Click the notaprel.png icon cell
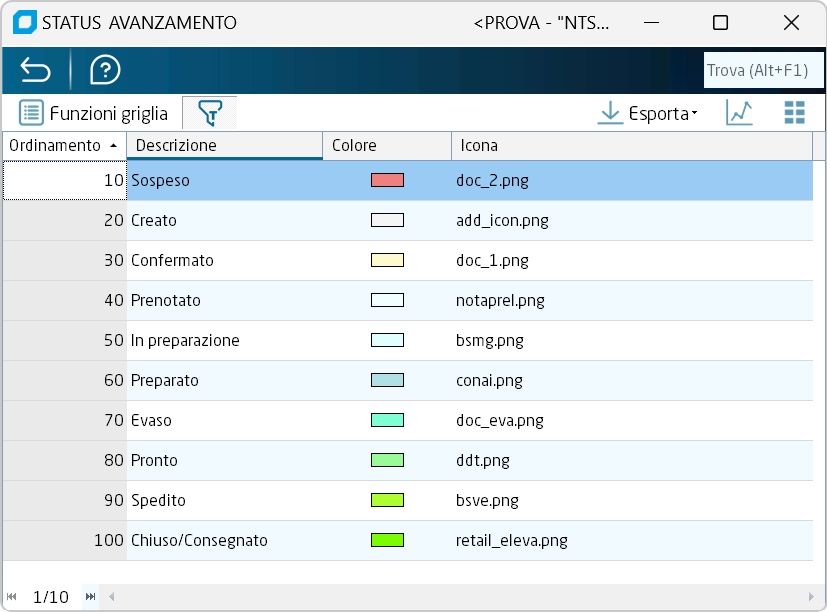Image resolution: width=827 pixels, height=612 pixels. 632,301
